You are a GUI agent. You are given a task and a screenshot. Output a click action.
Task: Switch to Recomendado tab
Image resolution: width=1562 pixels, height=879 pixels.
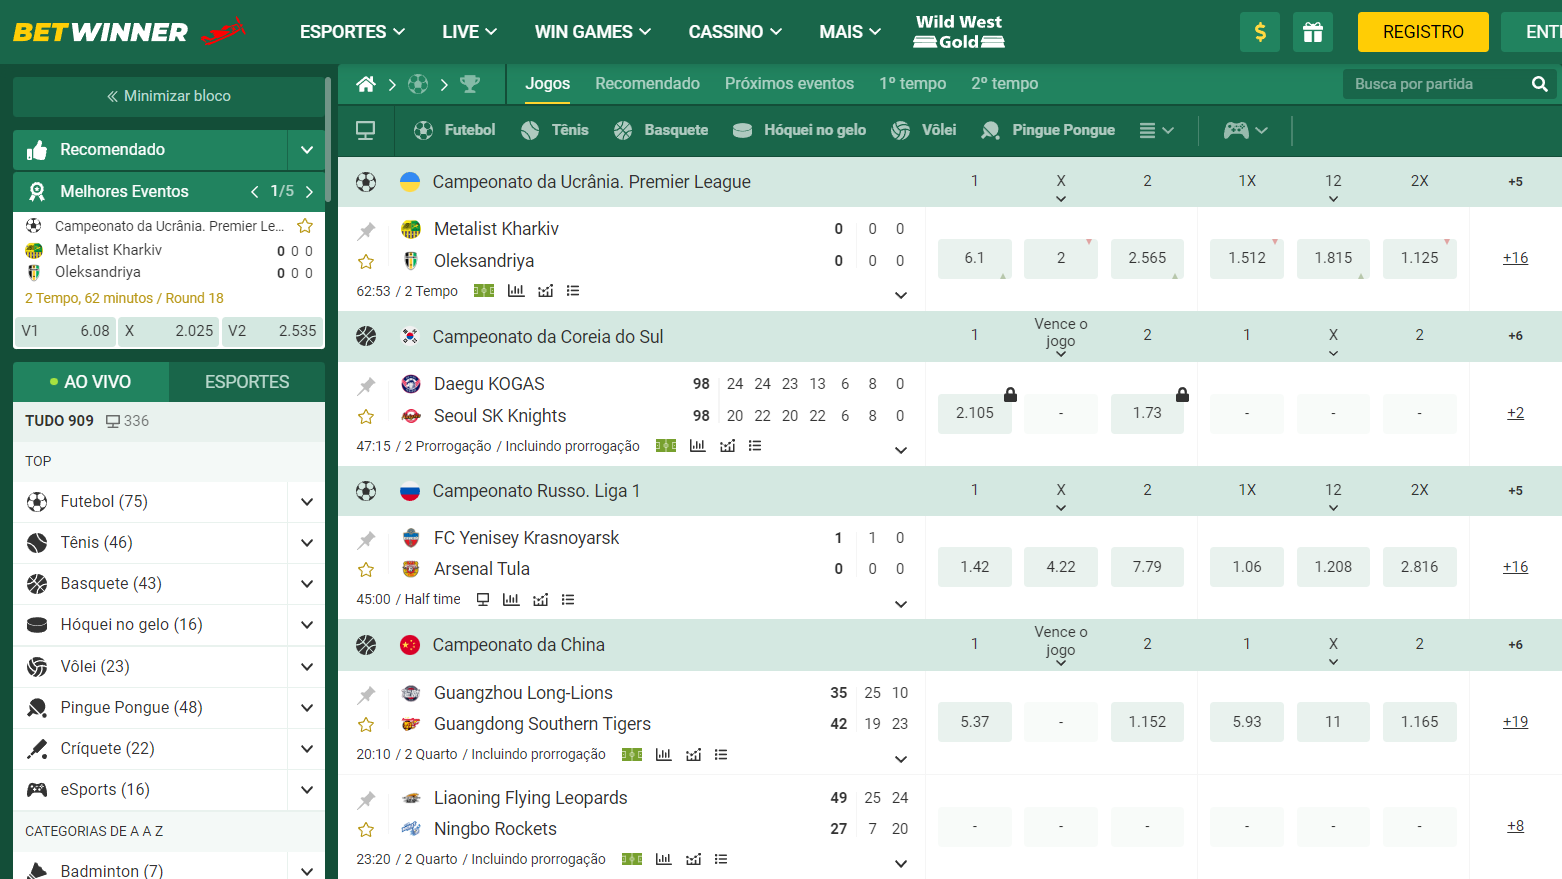click(x=647, y=84)
